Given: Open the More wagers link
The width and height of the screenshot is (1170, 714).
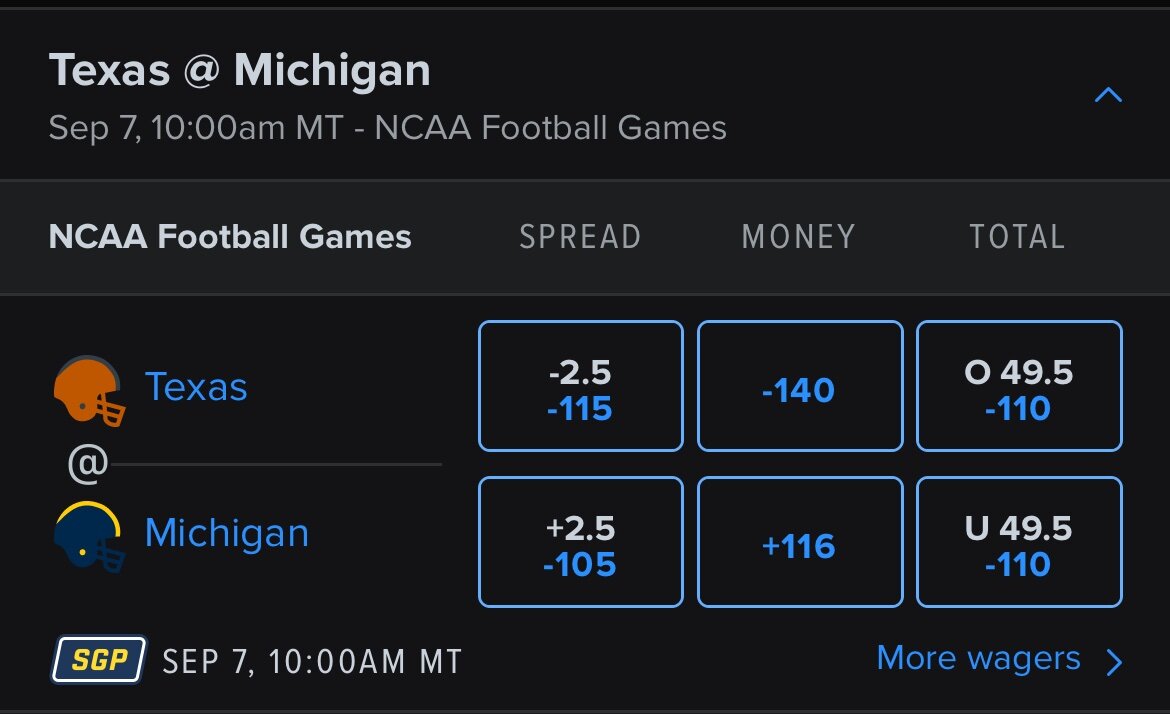Looking at the screenshot, I should (x=978, y=658).
